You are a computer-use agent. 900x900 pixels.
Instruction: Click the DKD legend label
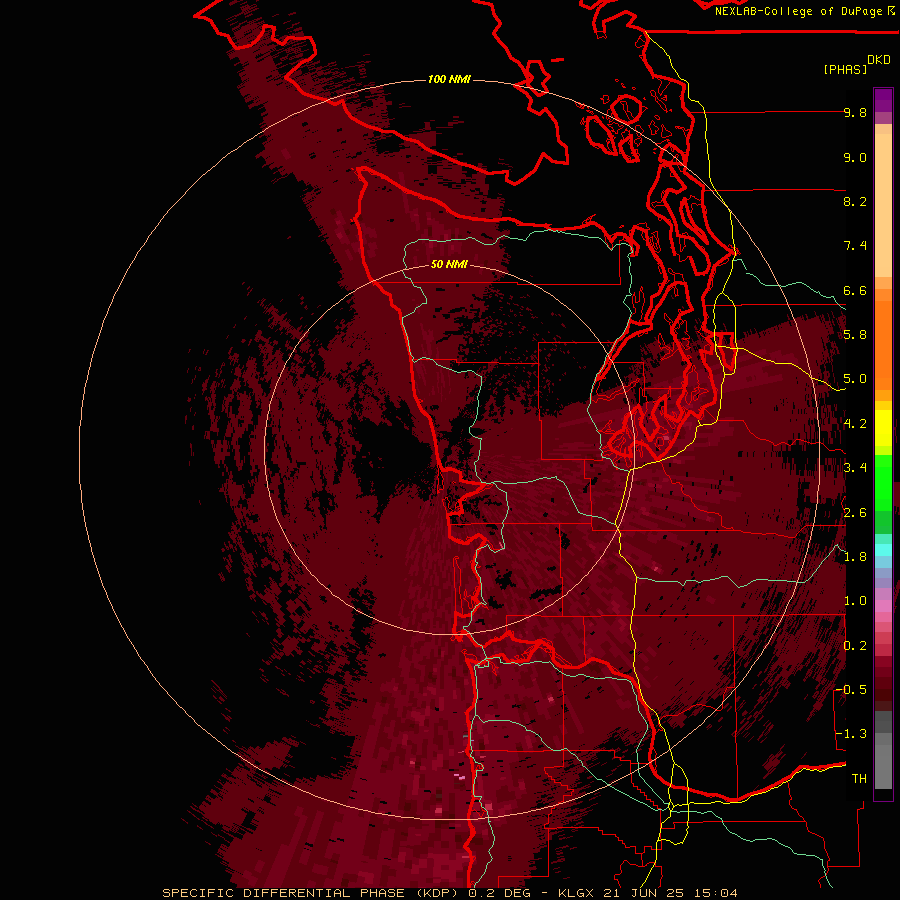(x=879, y=59)
